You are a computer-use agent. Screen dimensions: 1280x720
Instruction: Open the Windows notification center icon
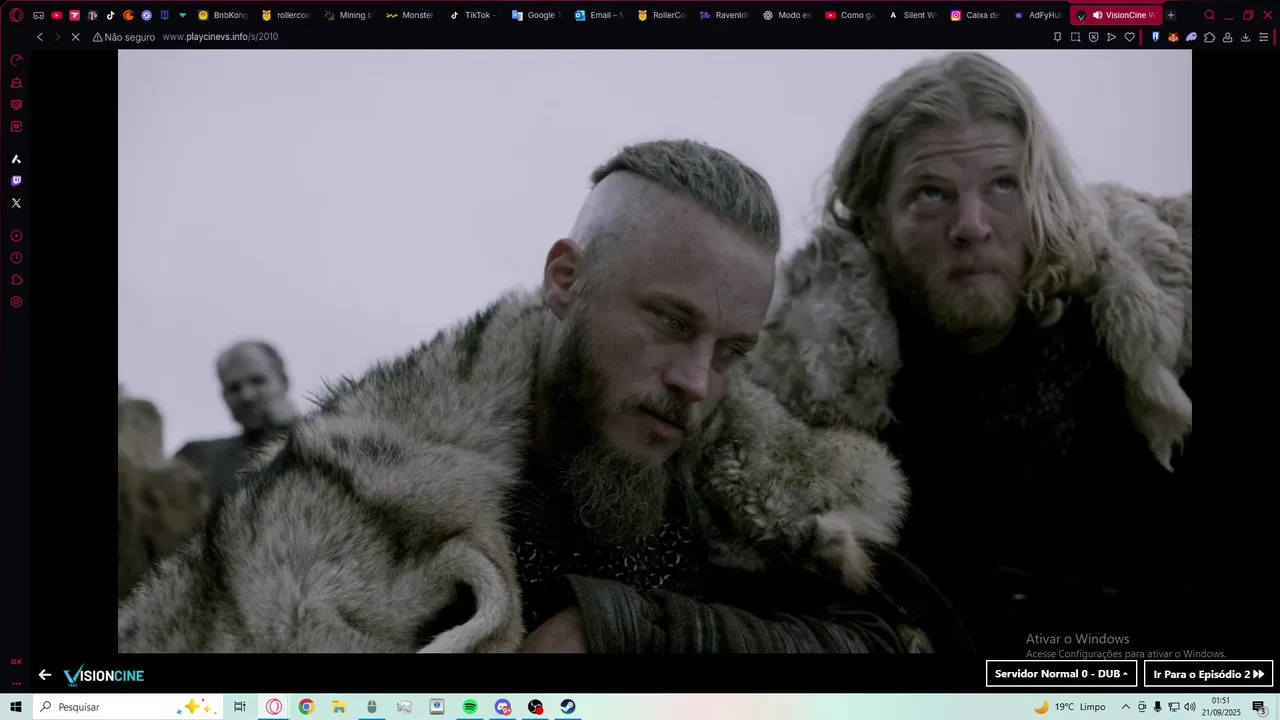coord(1260,707)
